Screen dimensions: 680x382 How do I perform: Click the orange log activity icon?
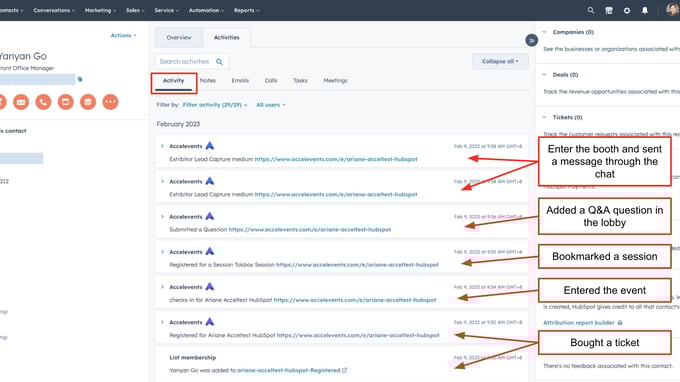(65, 102)
